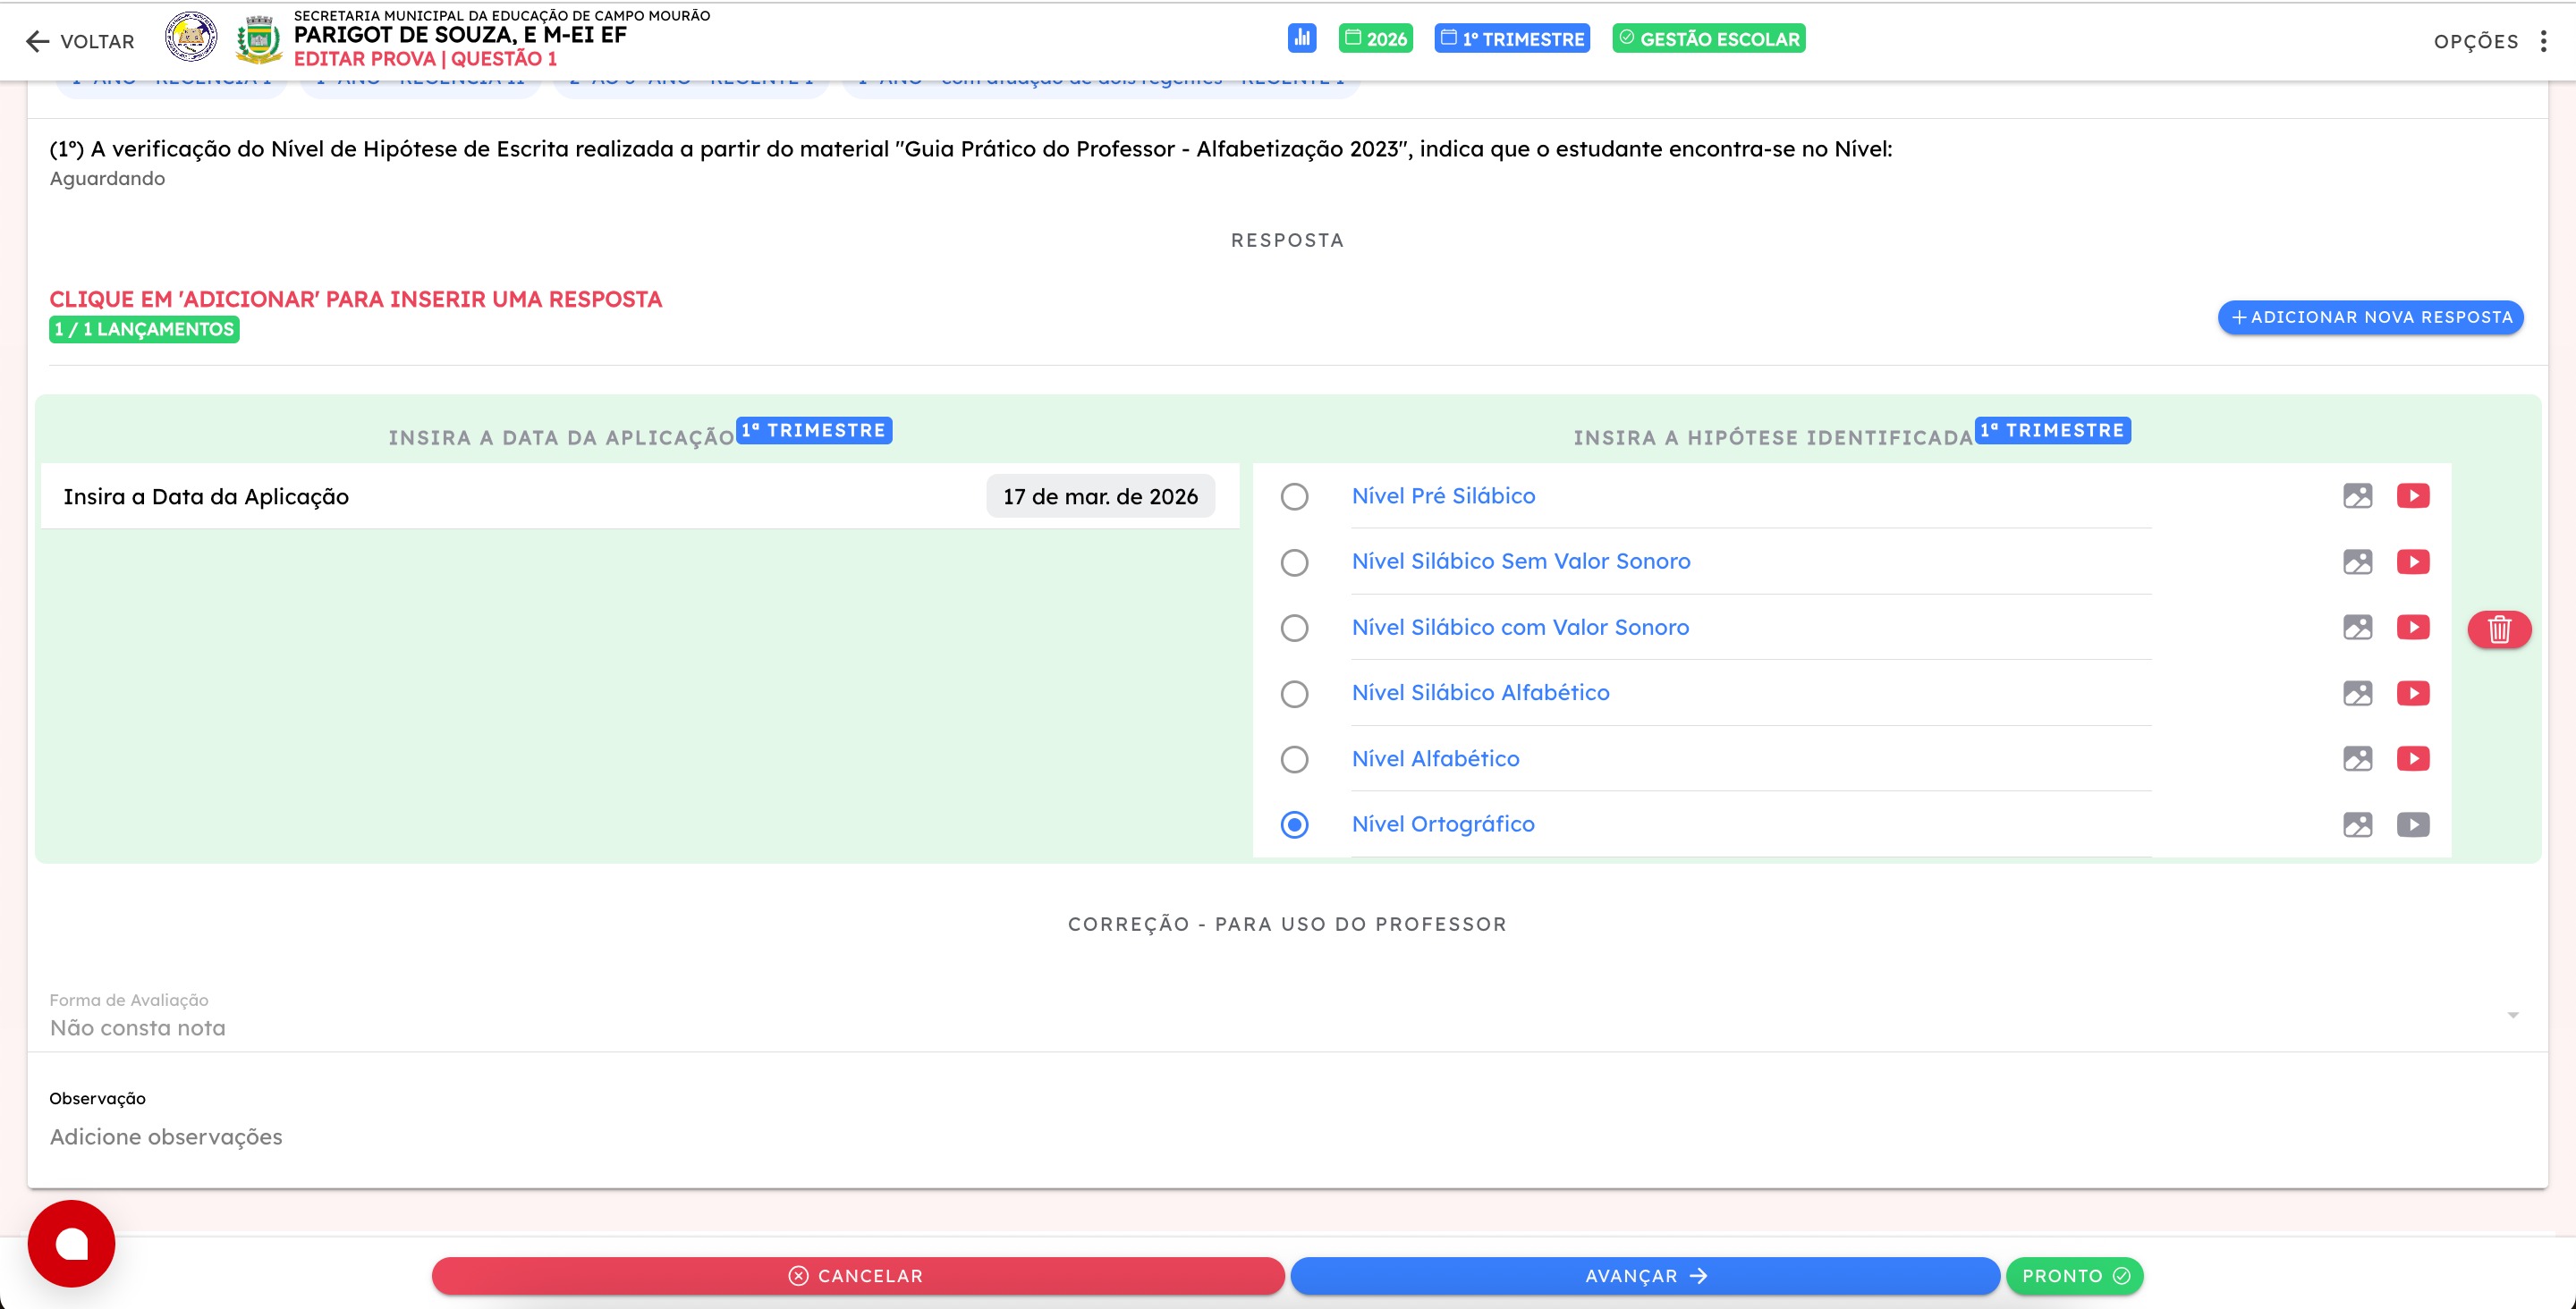
Task: Open image icon for Nível Silábico Alfabético
Action: [2357, 693]
